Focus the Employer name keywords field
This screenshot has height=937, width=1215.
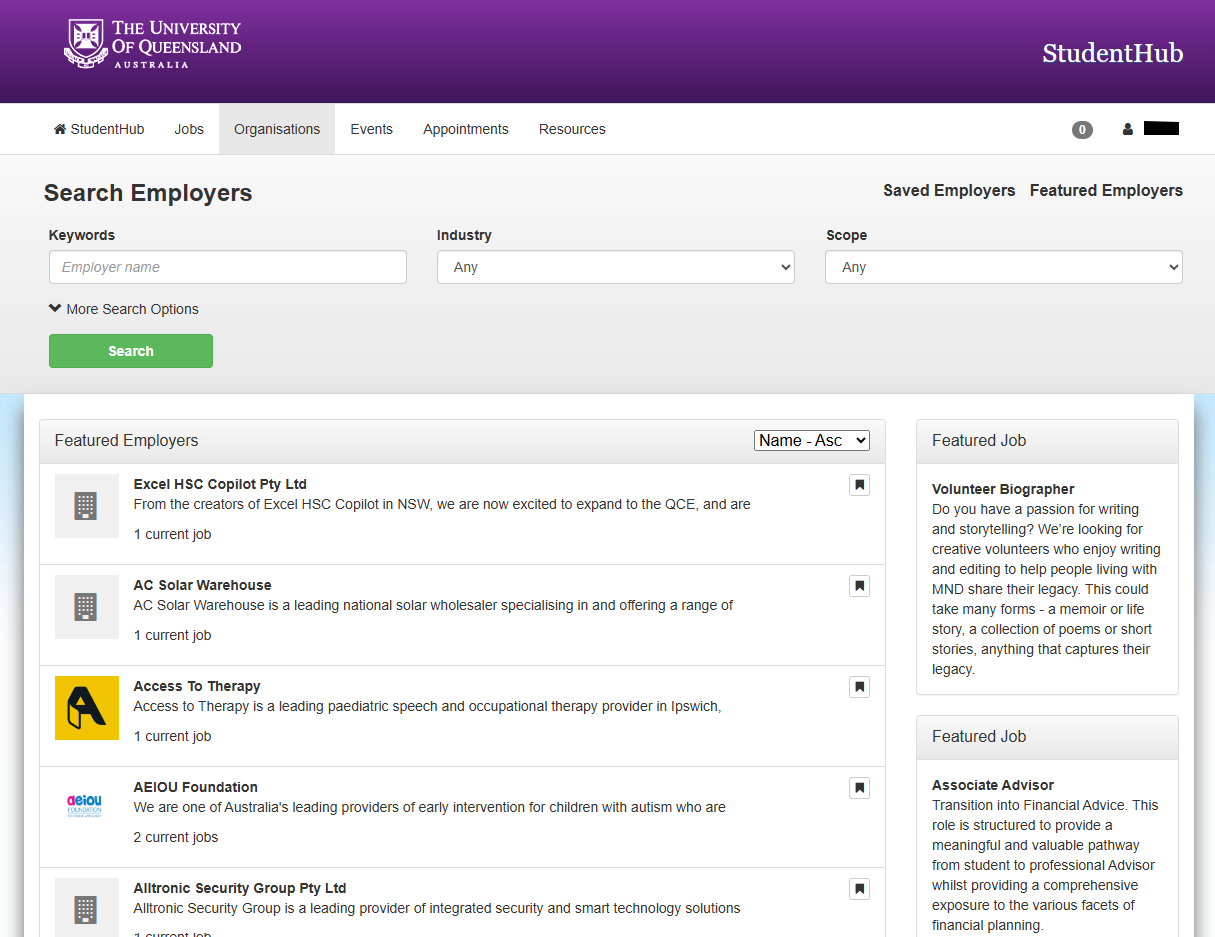pos(228,267)
